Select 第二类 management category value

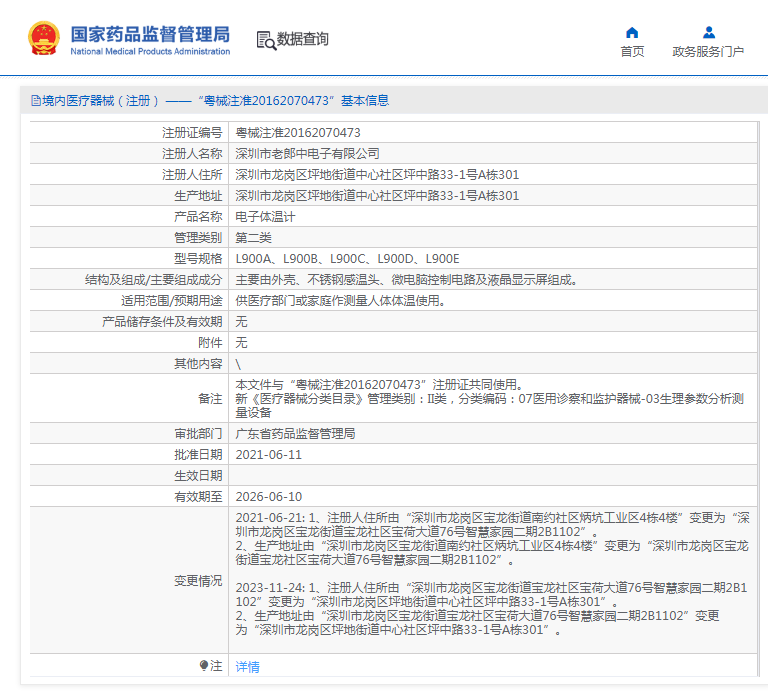[253, 238]
